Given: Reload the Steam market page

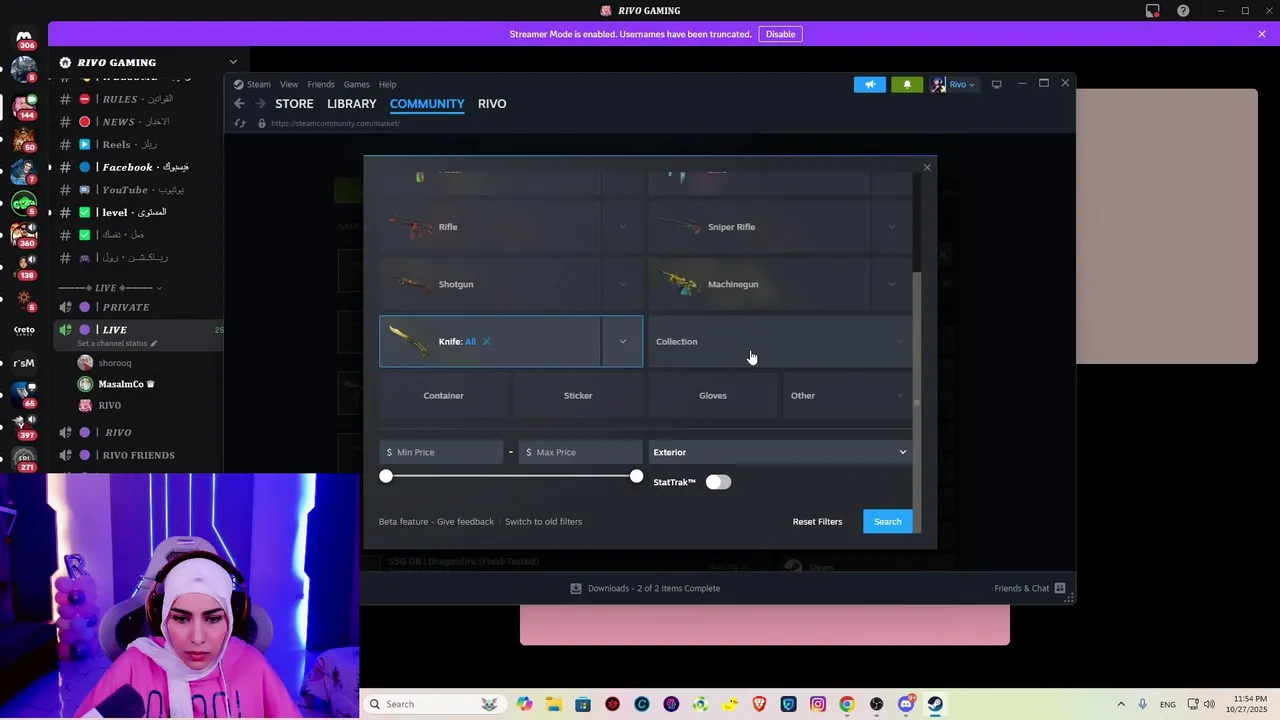Looking at the screenshot, I should point(240,123).
